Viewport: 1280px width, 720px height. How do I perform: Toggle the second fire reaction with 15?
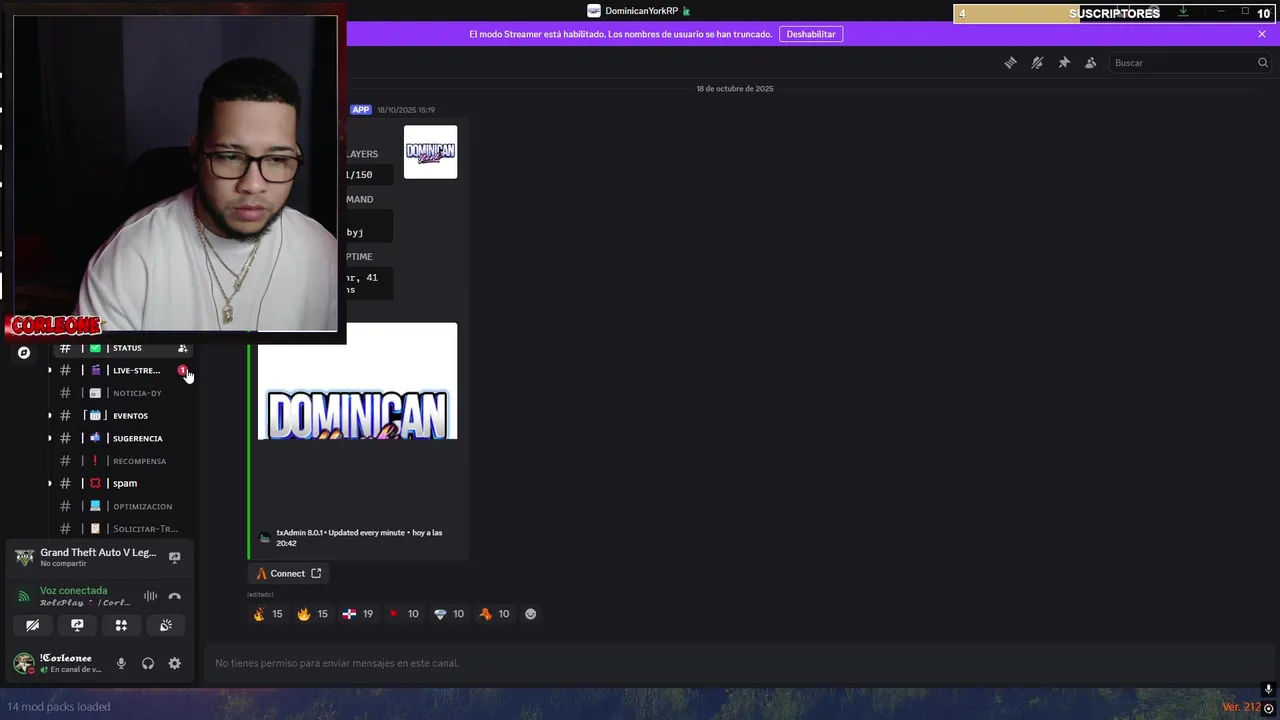(313, 614)
